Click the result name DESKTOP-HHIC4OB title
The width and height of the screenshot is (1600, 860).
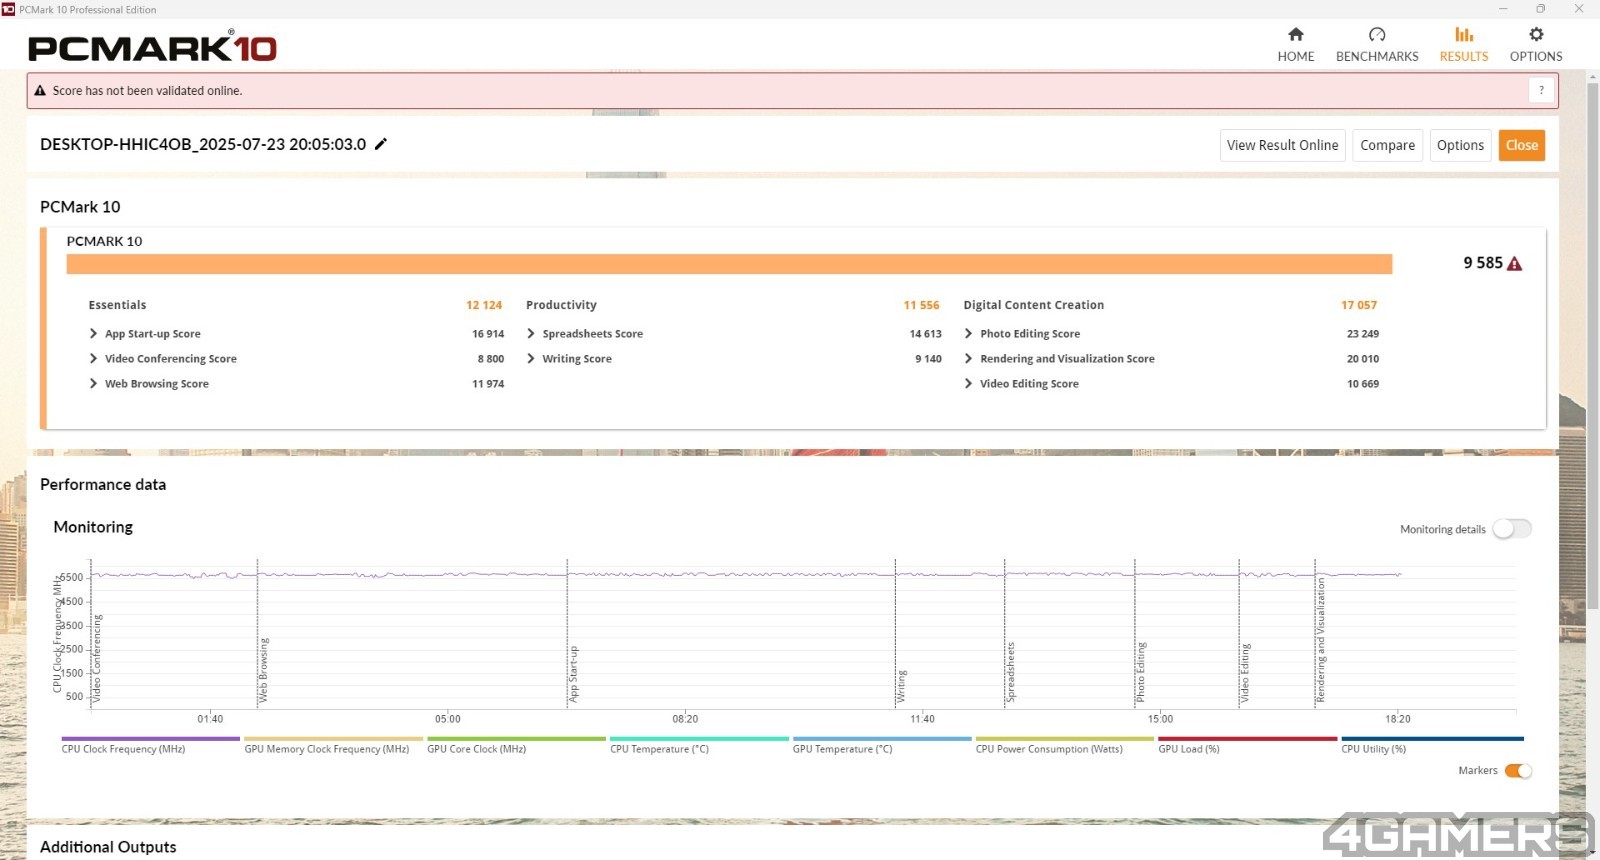click(x=203, y=144)
